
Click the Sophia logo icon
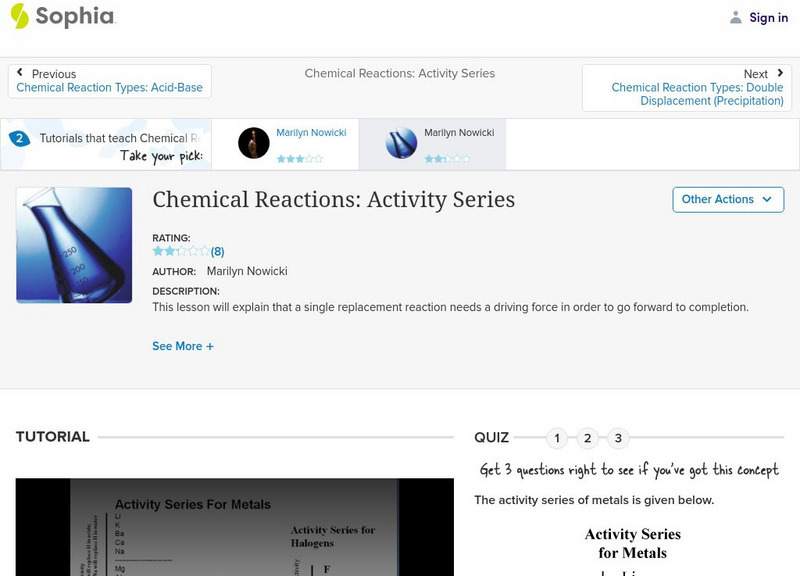(20, 16)
